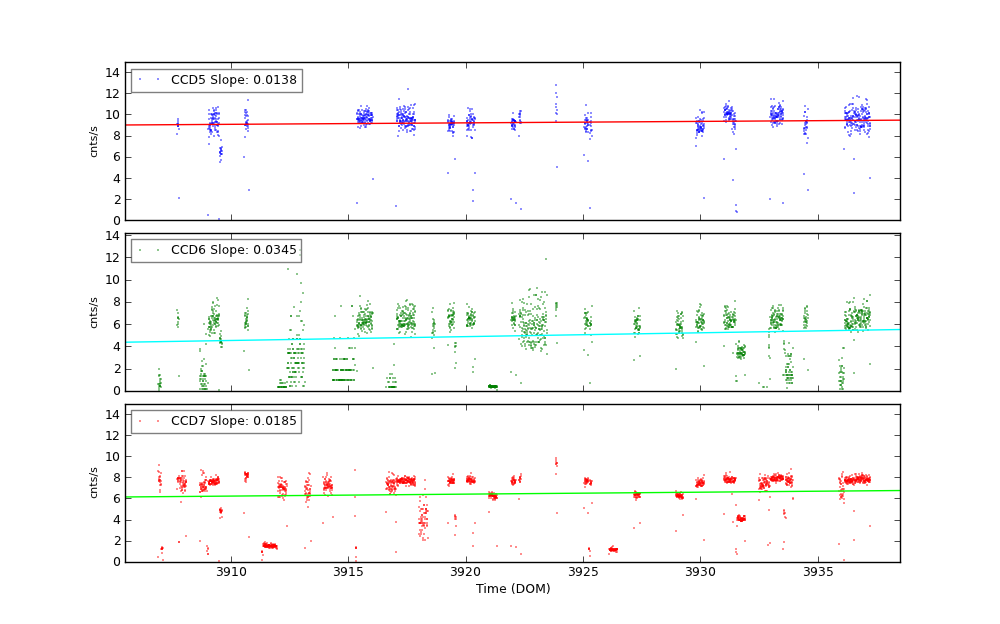Click the 3915 x-axis tick label
The width and height of the screenshot is (1000, 624).
pos(348,572)
